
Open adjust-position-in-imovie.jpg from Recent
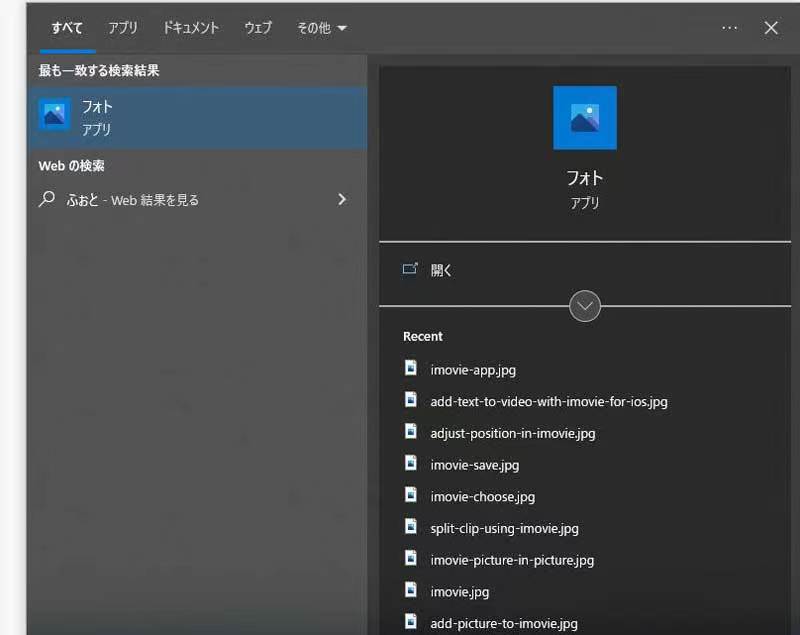pos(512,433)
